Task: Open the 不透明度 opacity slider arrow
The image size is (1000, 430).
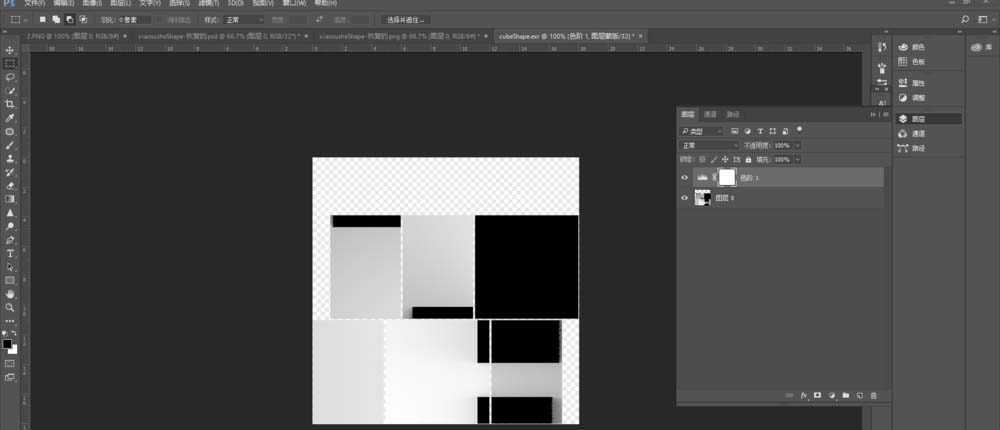Action: tap(797, 145)
